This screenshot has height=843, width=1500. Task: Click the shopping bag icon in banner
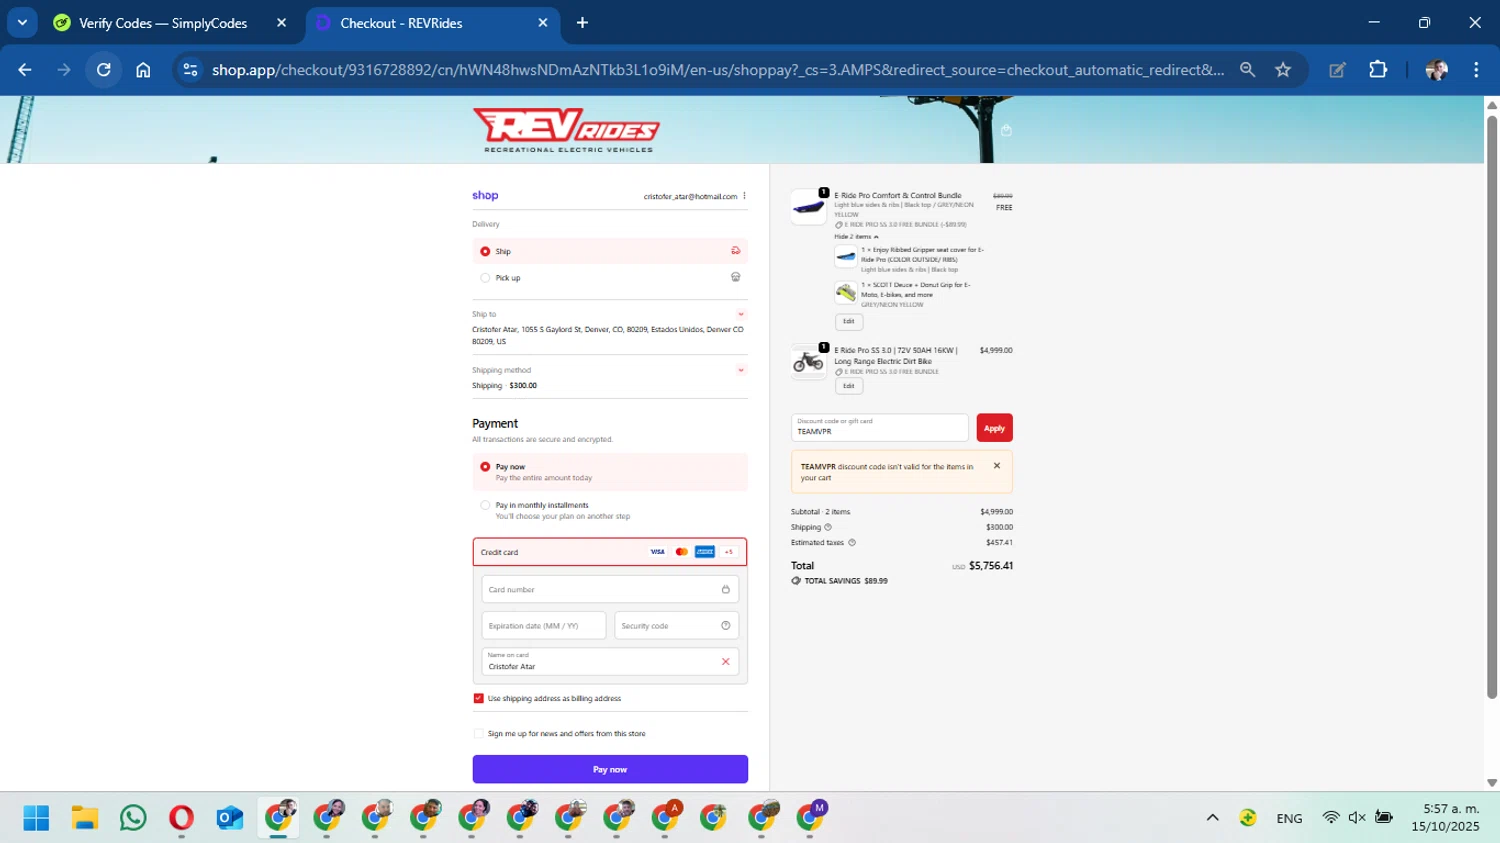point(1006,130)
